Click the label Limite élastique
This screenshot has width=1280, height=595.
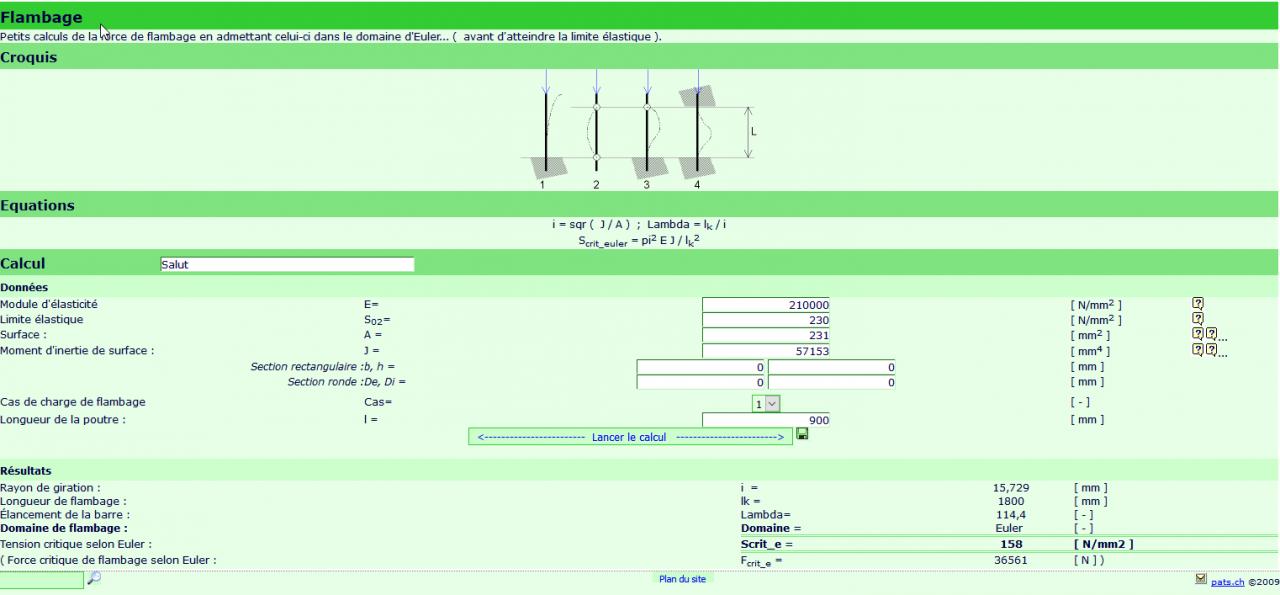pos(42,319)
